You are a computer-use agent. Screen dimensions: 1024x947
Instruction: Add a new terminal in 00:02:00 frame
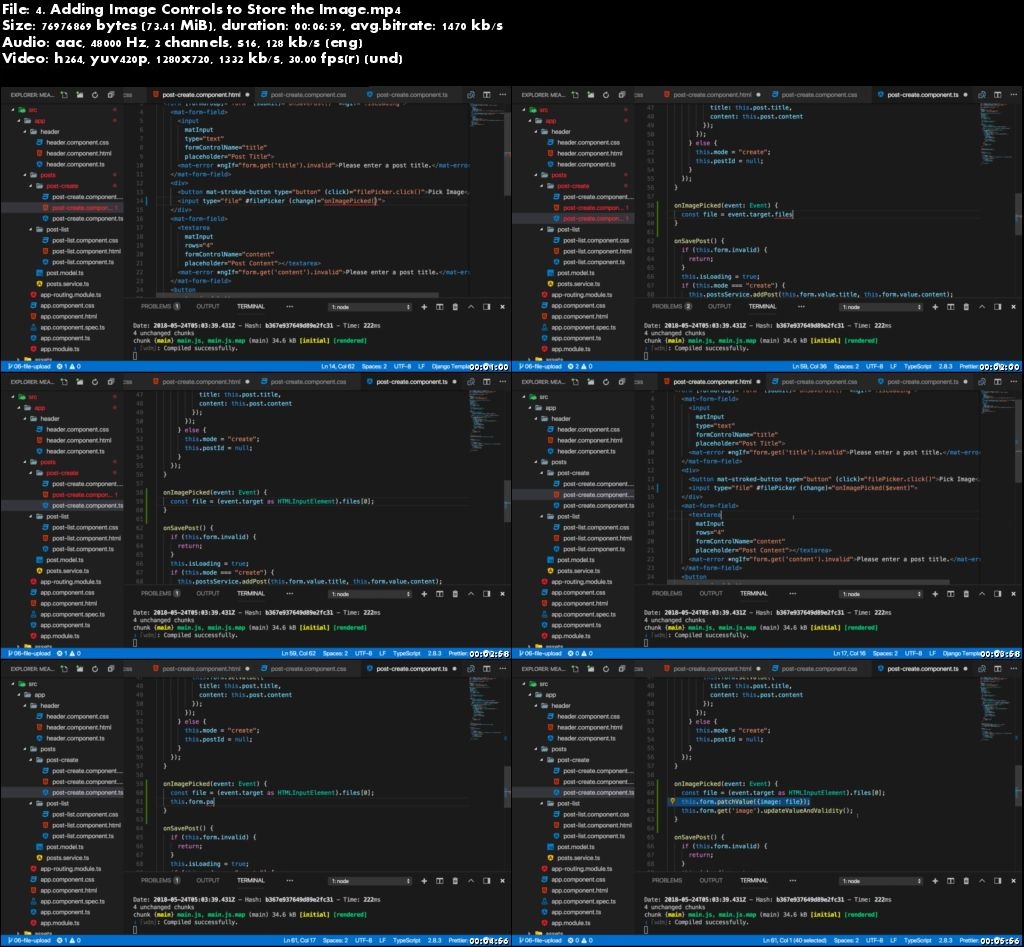[935, 306]
